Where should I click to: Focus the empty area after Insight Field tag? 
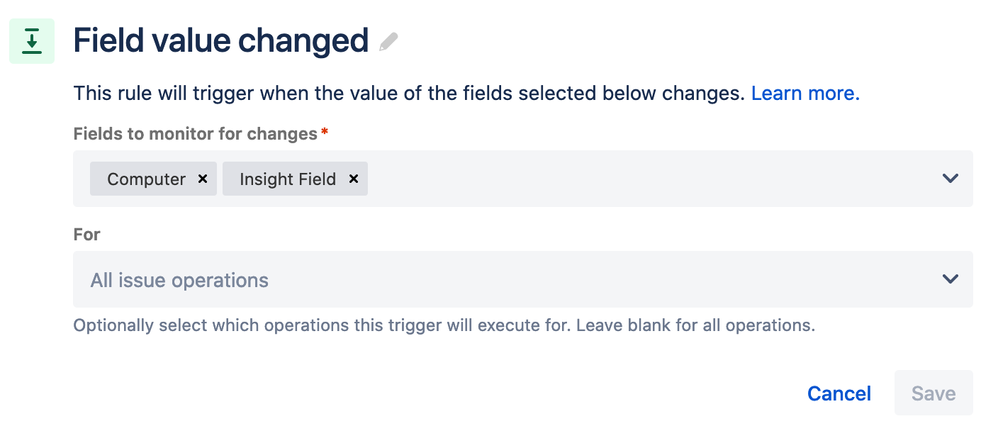pyautogui.click(x=649, y=178)
